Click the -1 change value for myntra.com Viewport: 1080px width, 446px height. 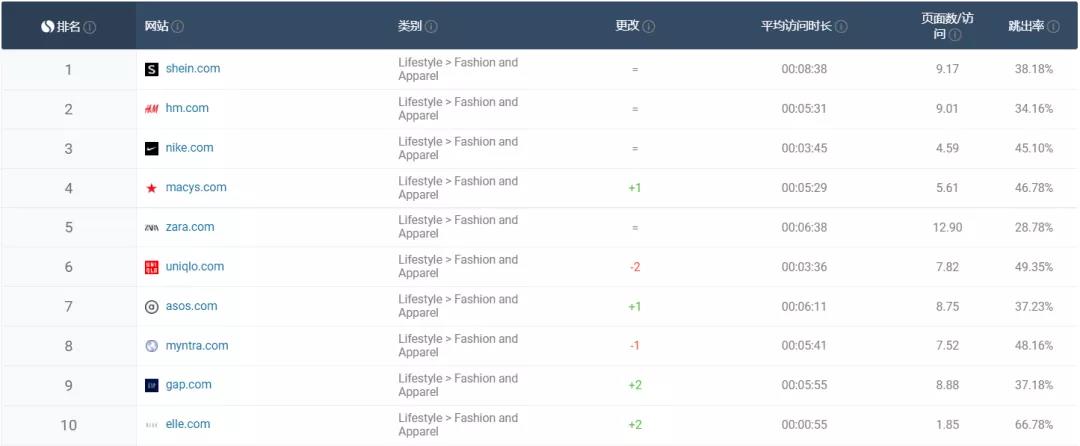pos(635,346)
